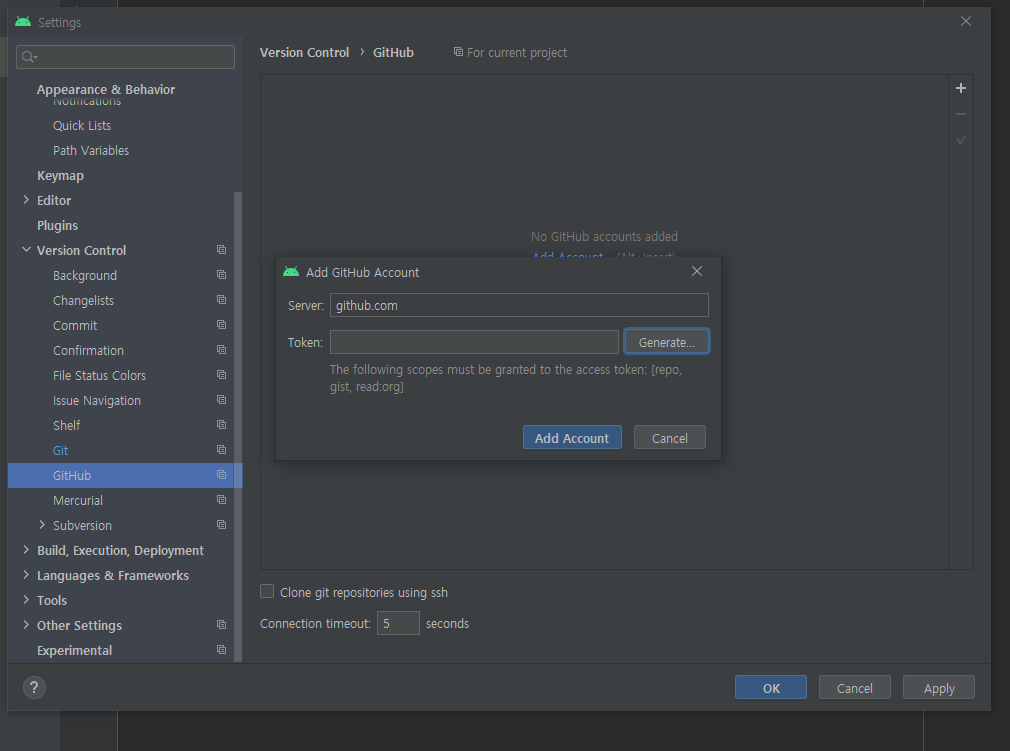Viewport: 1010px width, 751px height.
Task: Click the plus icon to add account
Action: pyautogui.click(x=960, y=88)
